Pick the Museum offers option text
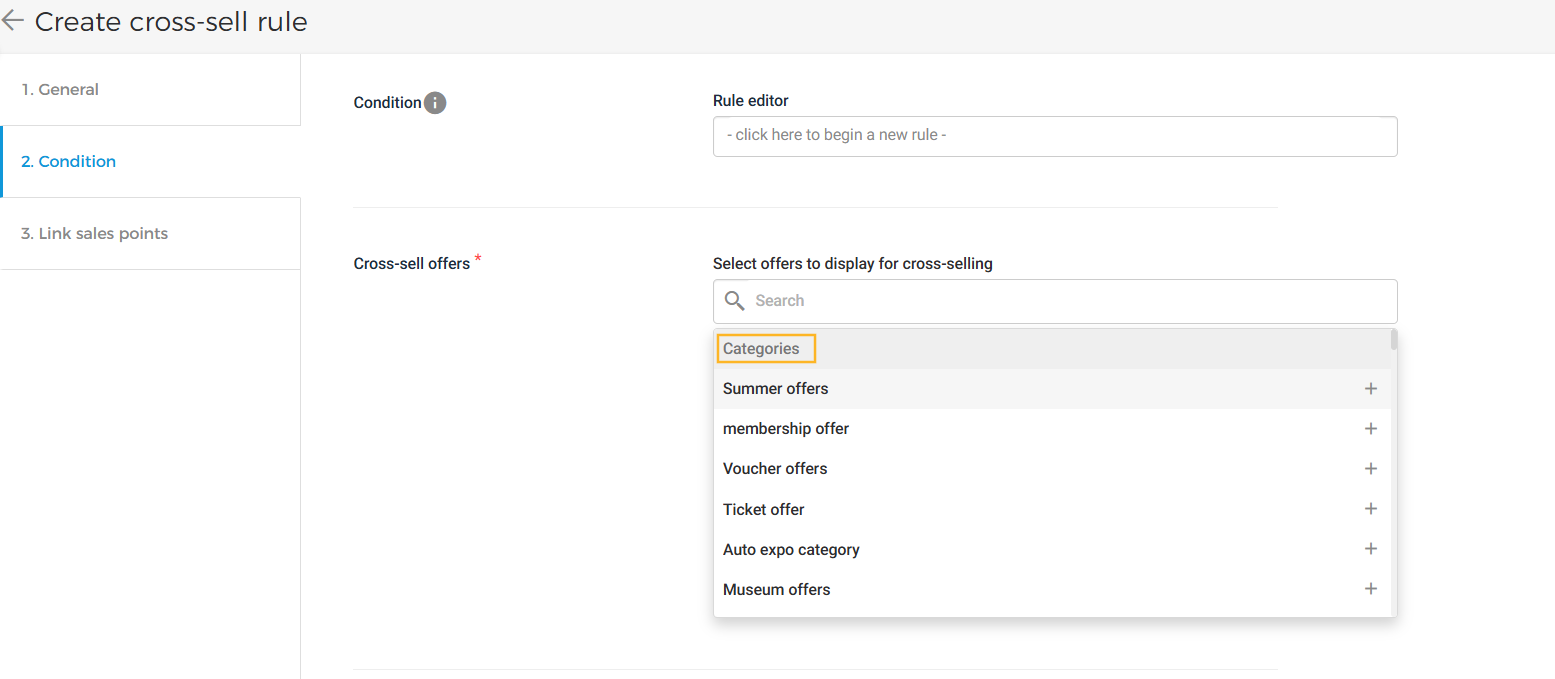This screenshot has height=679, width=1555. [x=776, y=590]
